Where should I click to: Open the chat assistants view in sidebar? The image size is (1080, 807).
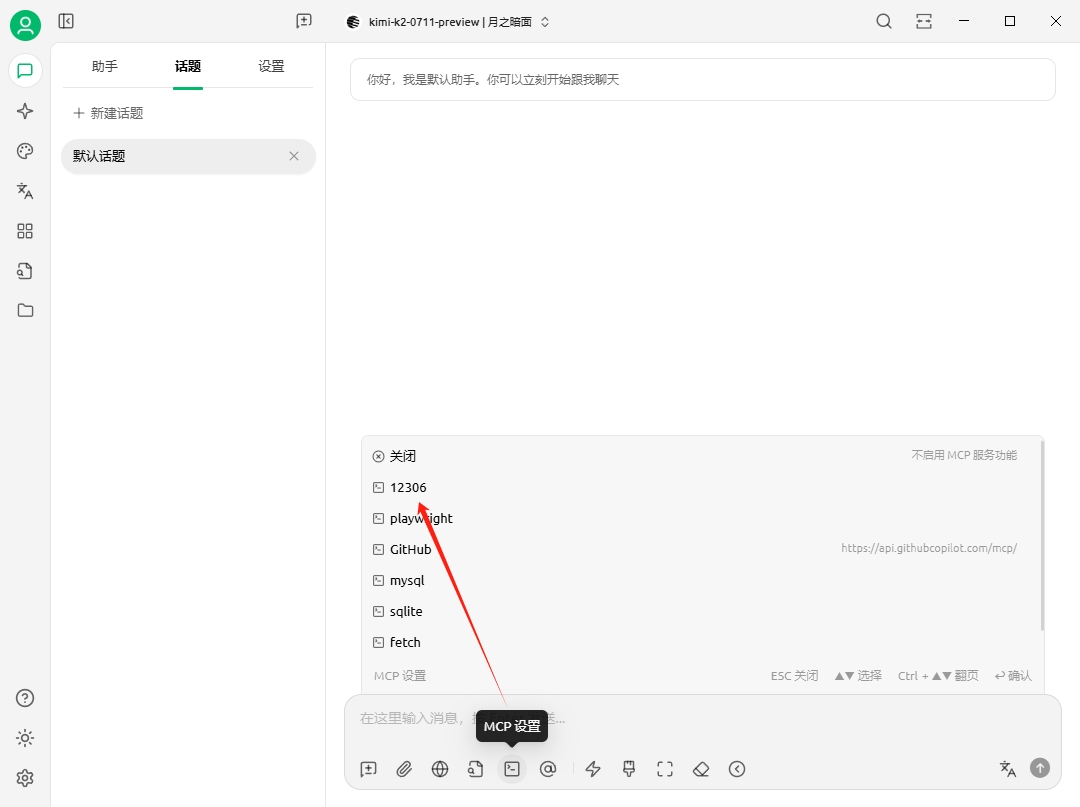(x=25, y=71)
